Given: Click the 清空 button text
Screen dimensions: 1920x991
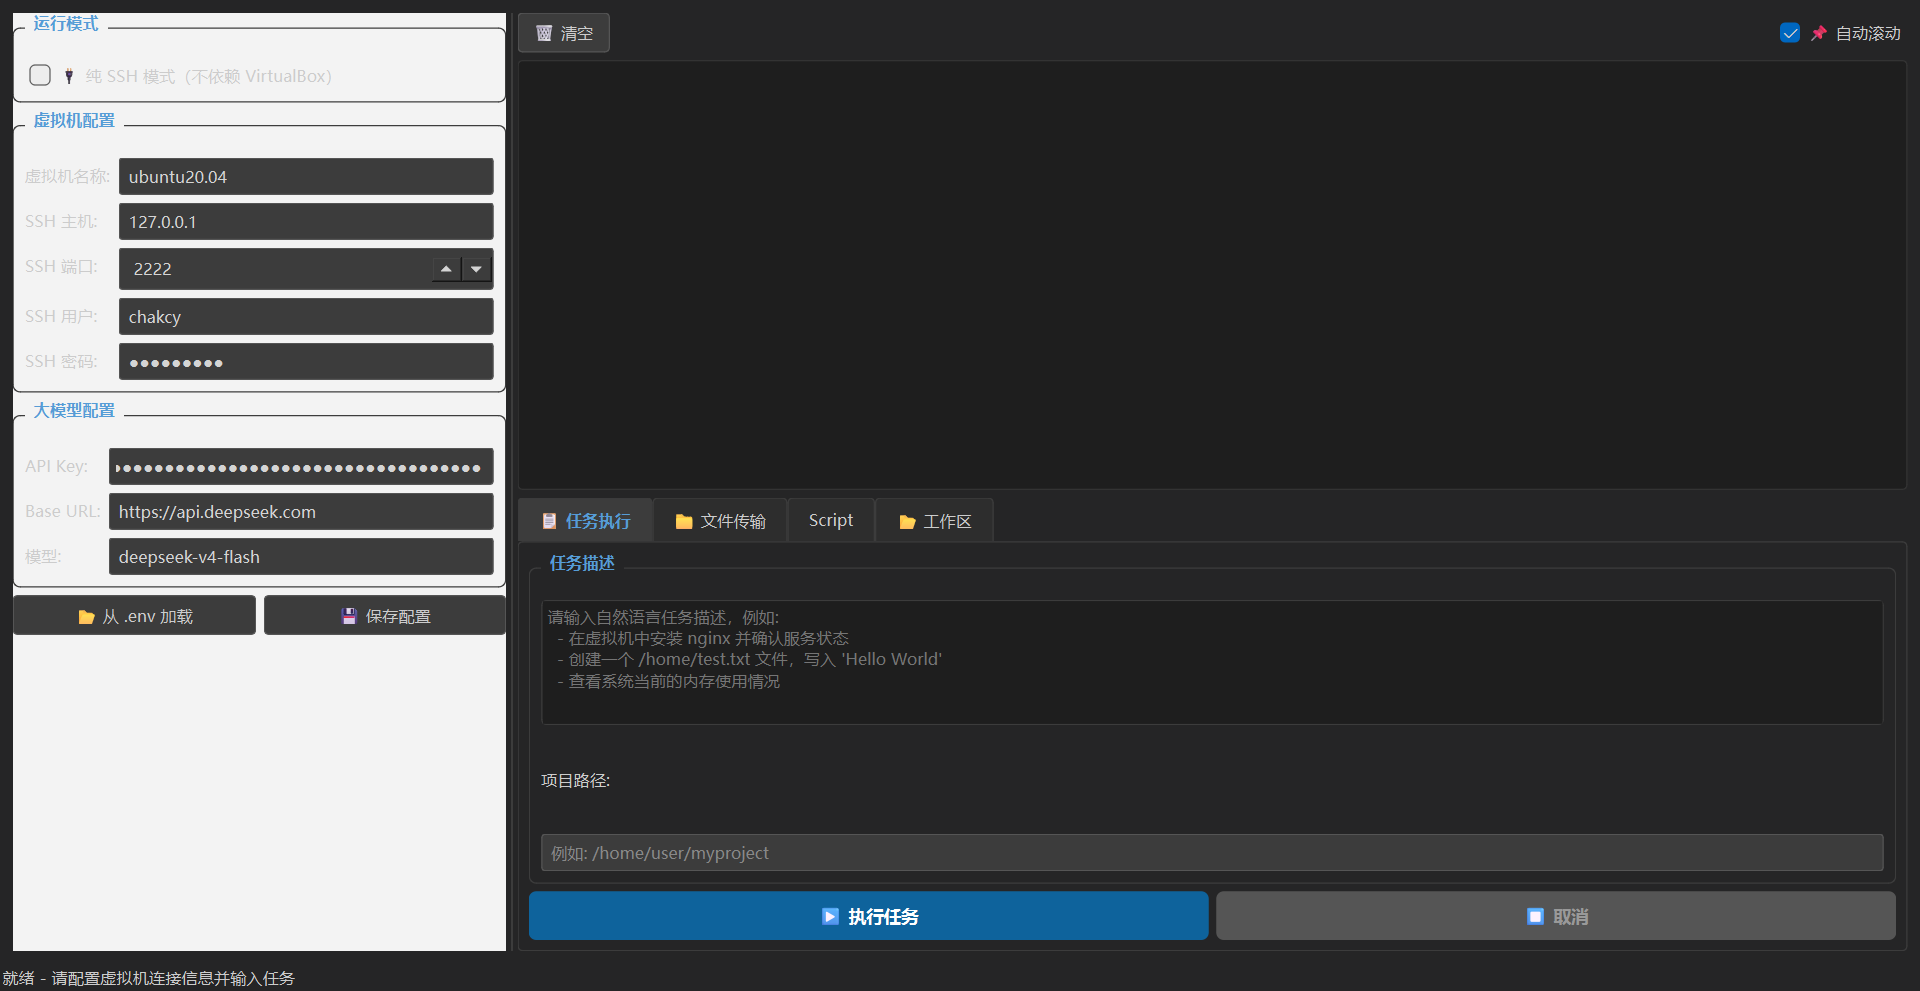Looking at the screenshot, I should pos(577,33).
